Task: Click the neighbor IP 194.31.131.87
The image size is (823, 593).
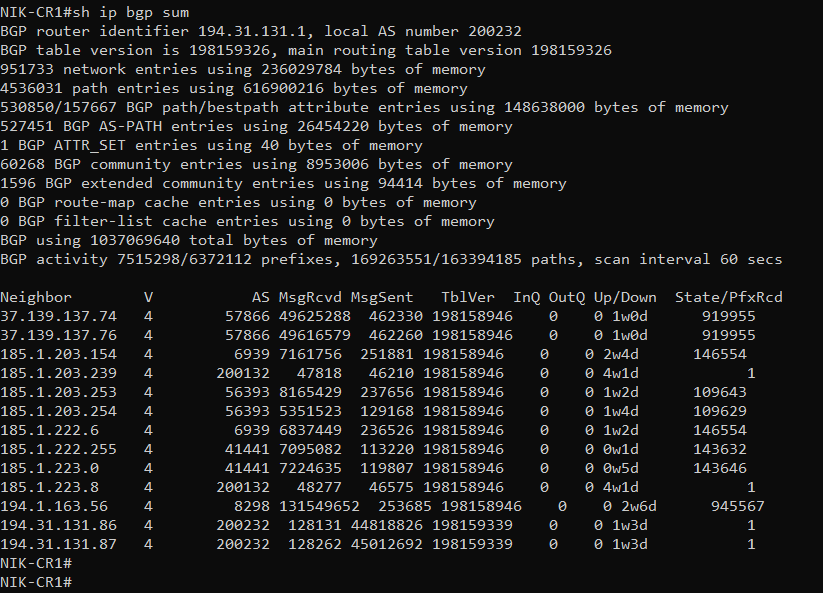Action: click(x=58, y=544)
